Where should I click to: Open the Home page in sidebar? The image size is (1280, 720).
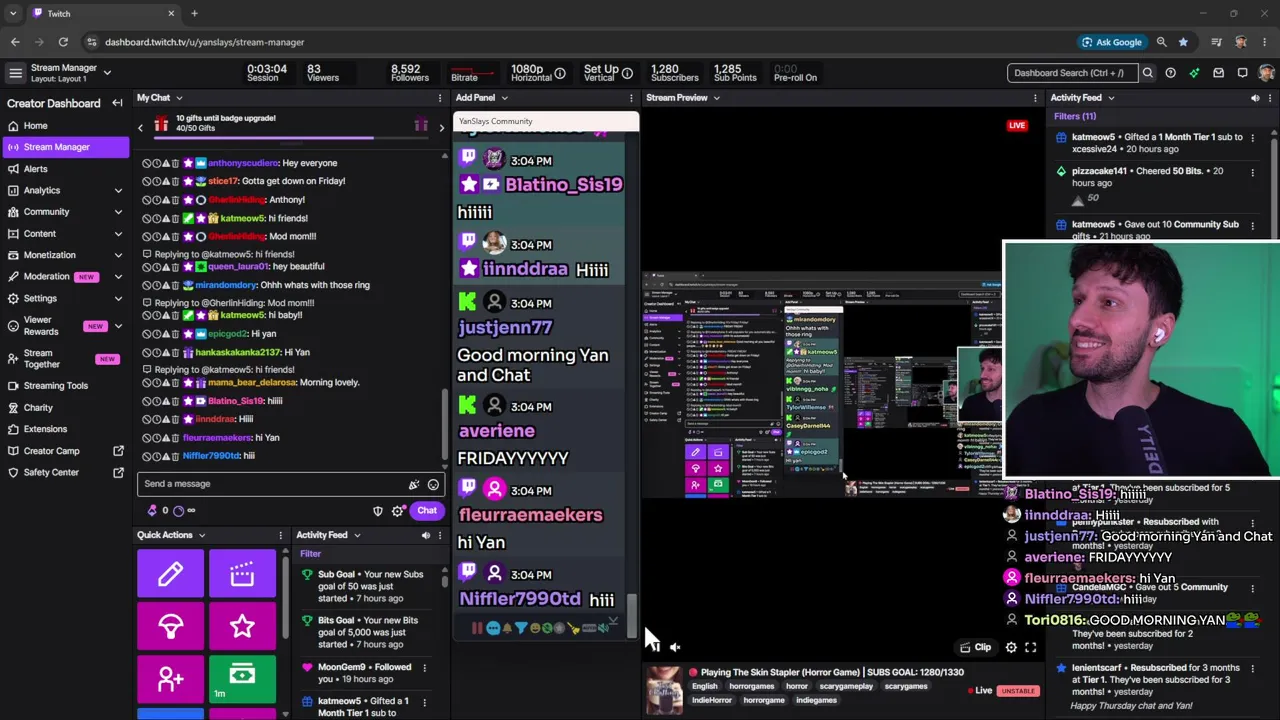65,126
